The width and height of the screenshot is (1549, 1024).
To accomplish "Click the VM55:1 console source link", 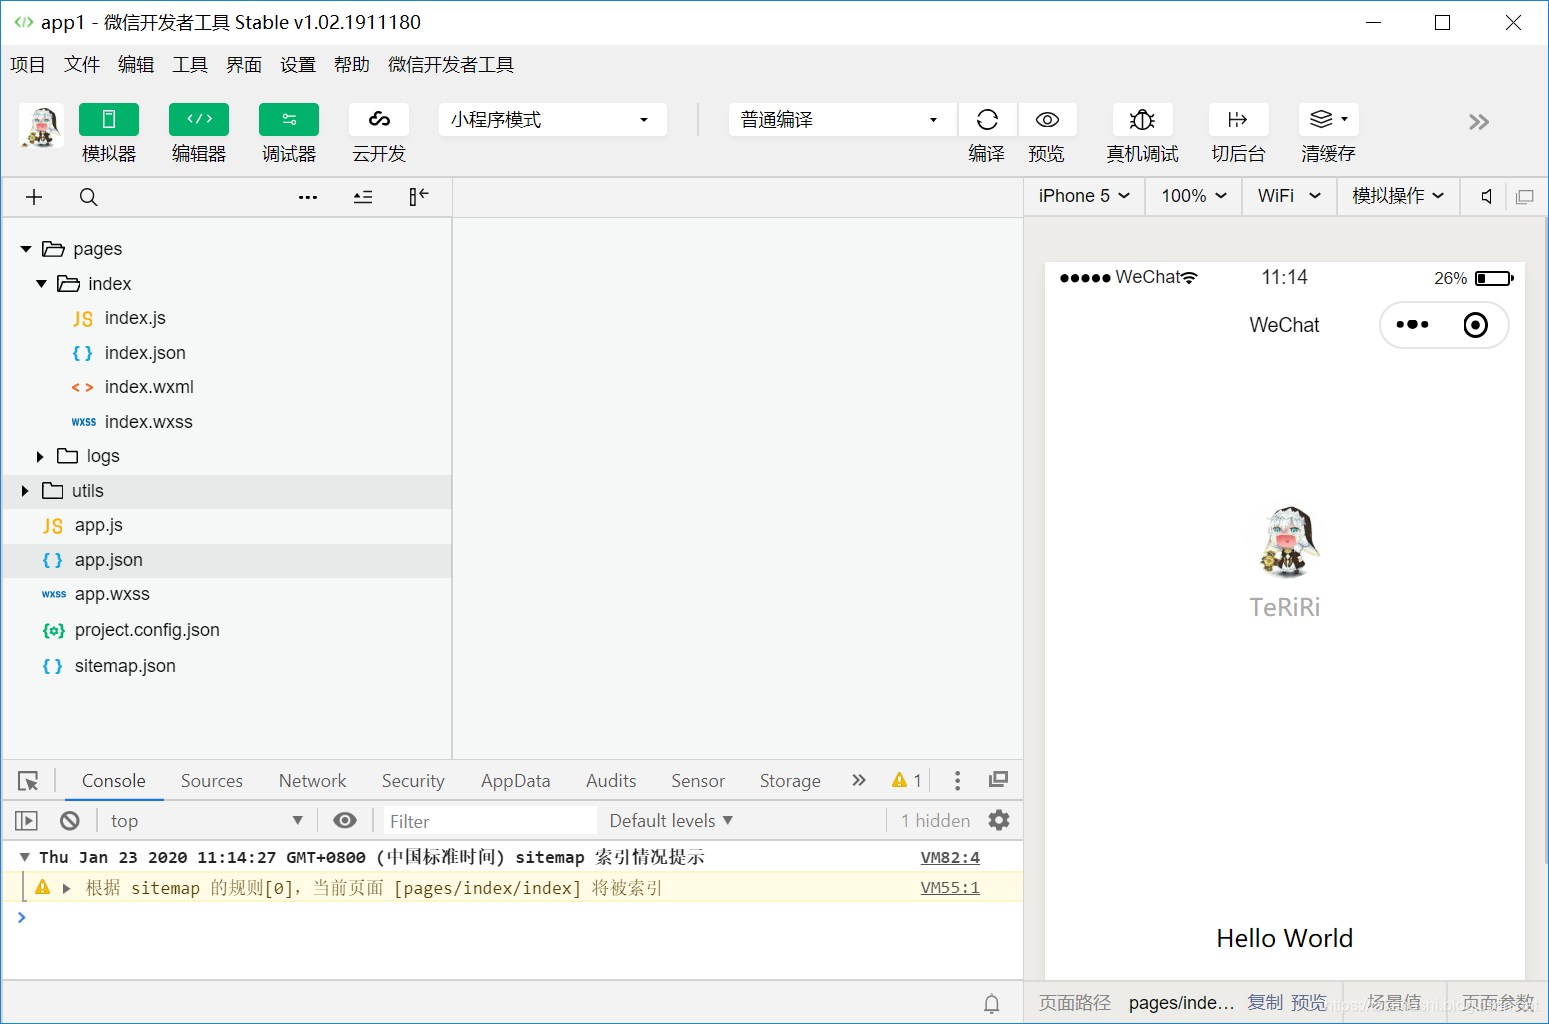I will click(x=949, y=887).
